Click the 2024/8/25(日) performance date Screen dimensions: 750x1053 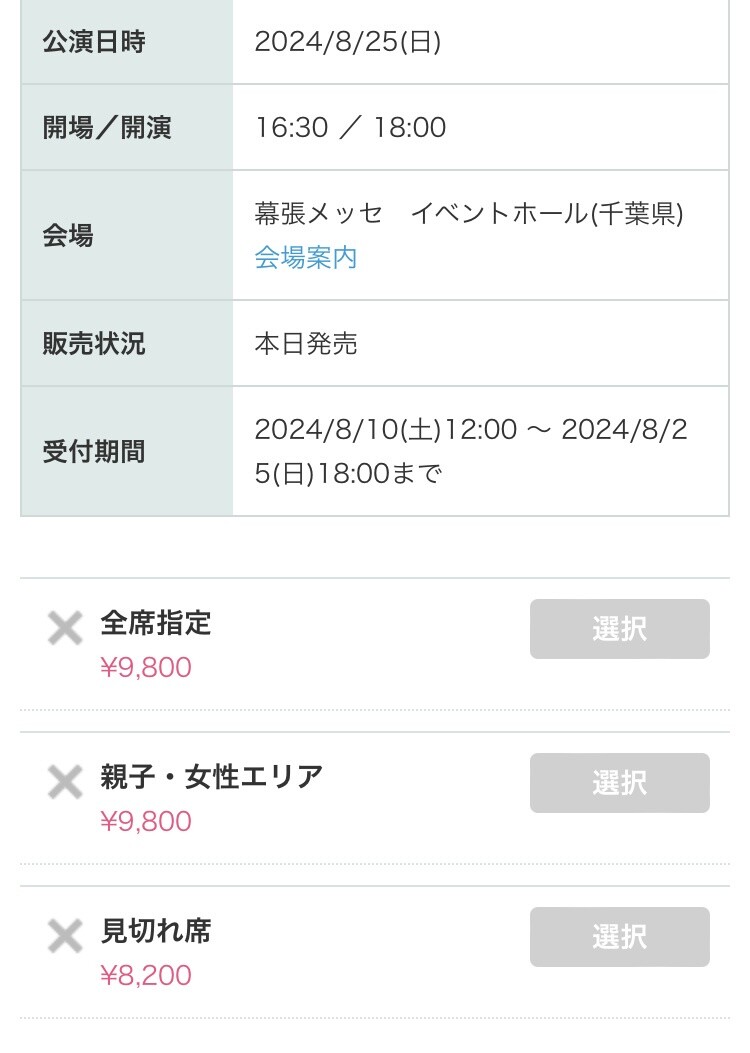[x=348, y=42]
